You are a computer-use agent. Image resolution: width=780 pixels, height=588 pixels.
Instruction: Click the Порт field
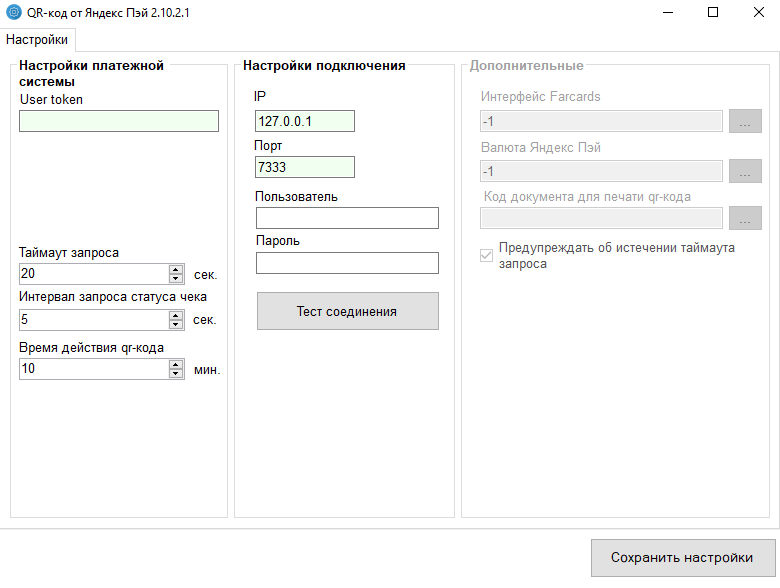point(304,167)
